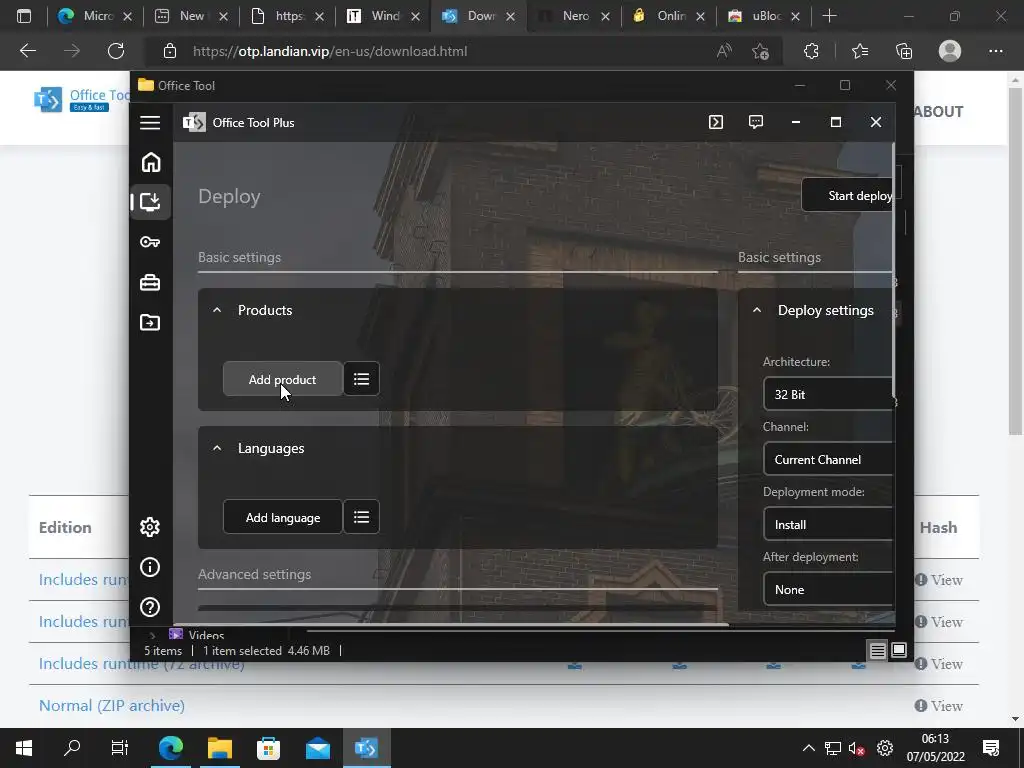Click ABOUT in the website navigation
The image size is (1024, 768).
pyautogui.click(x=938, y=112)
